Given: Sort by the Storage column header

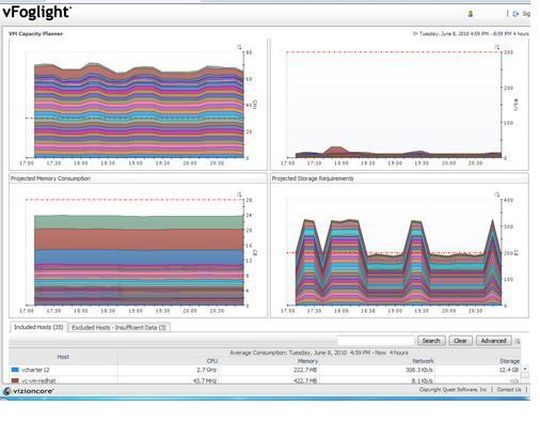Looking at the screenshot, I should (x=509, y=361).
